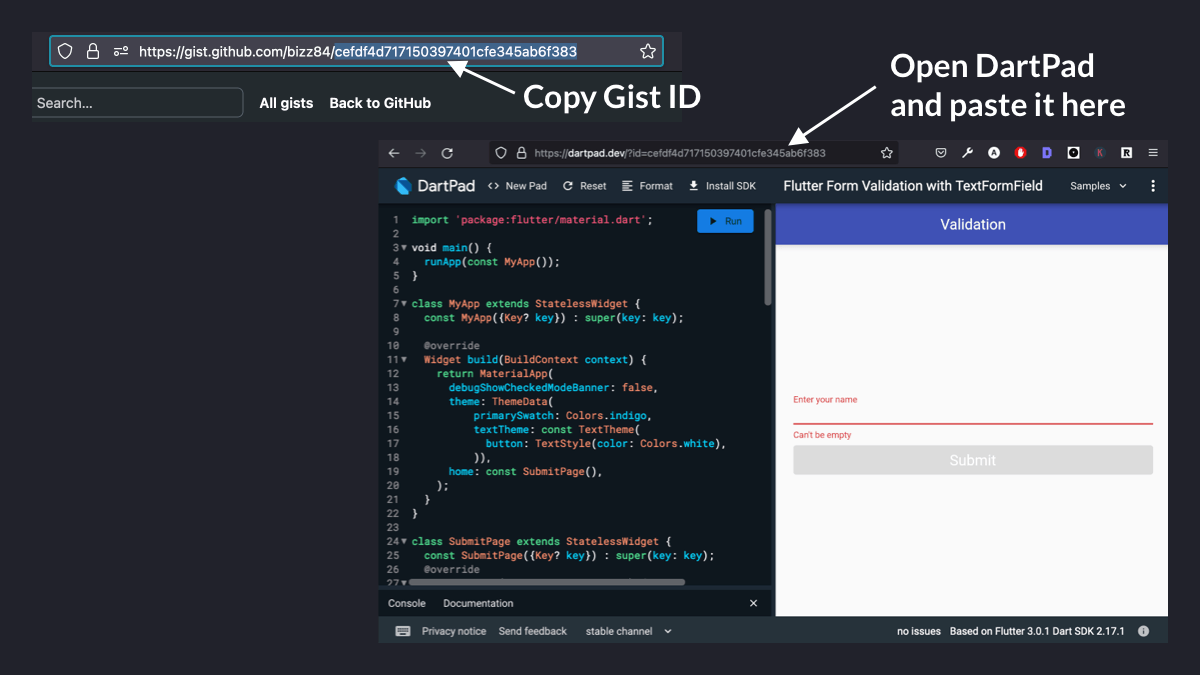Switch to the Documentation tab
The height and width of the screenshot is (675, 1200).
(478, 604)
